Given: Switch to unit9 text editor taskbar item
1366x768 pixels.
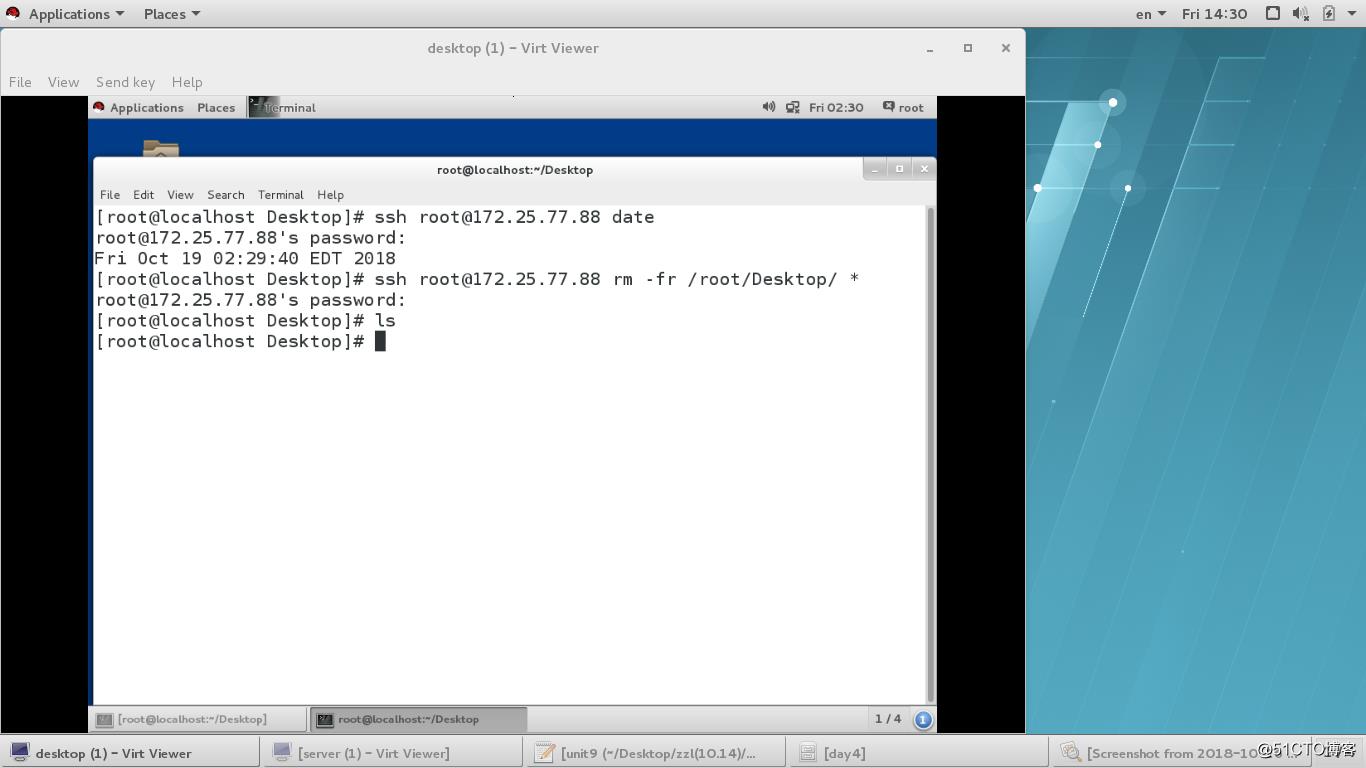Looking at the screenshot, I should pos(655,753).
